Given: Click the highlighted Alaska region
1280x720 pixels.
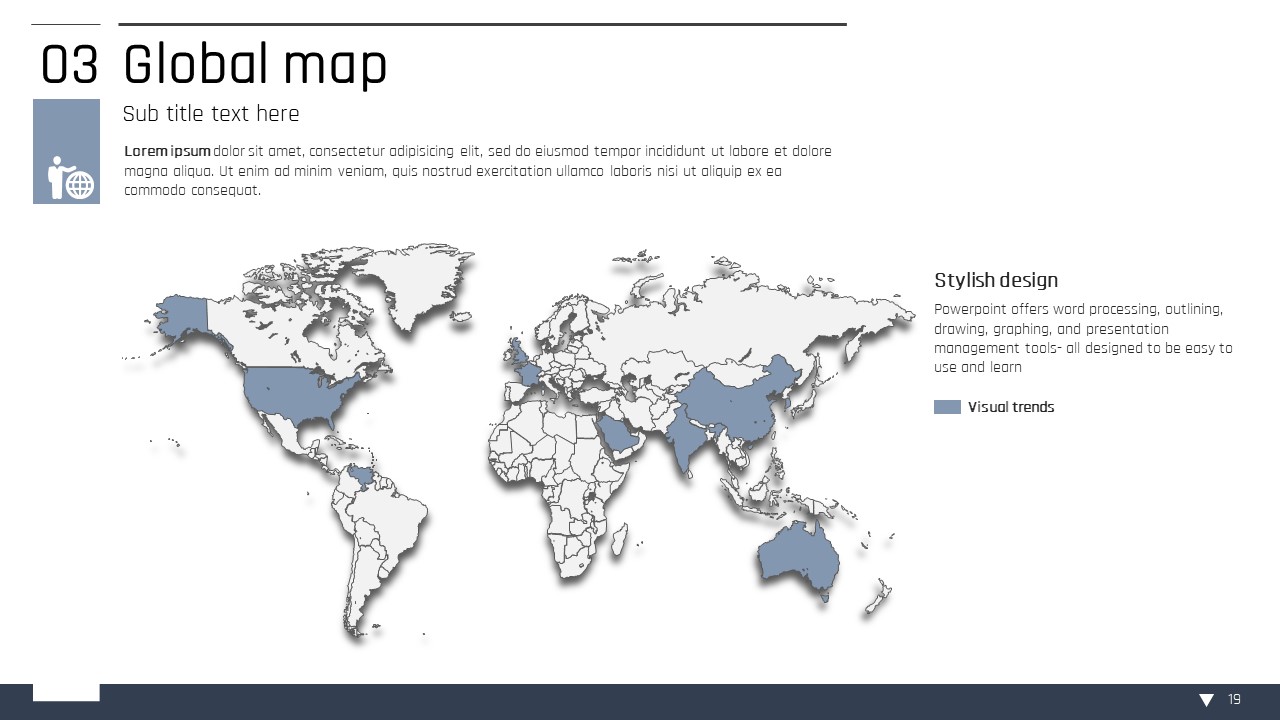Looking at the screenshot, I should [x=182, y=316].
